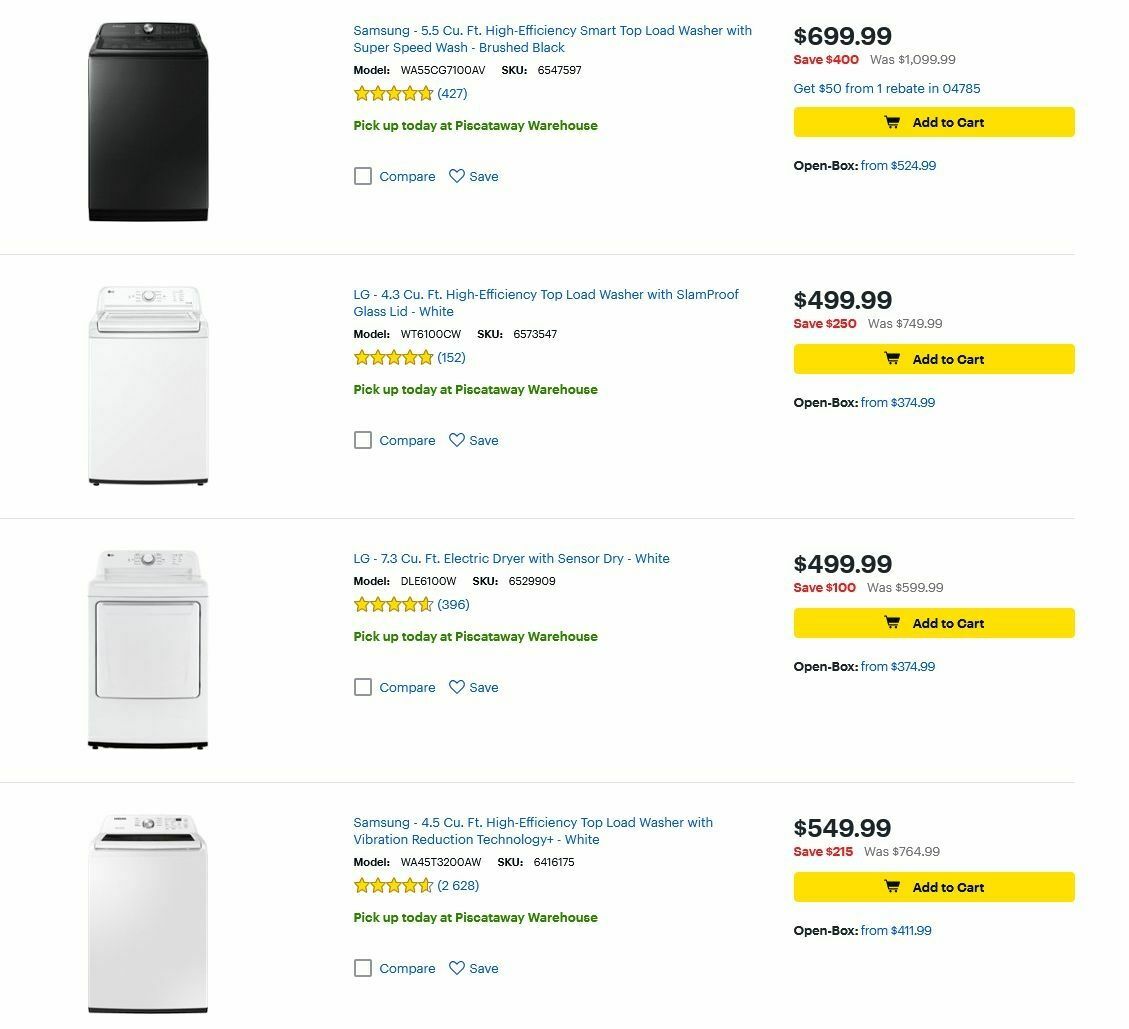Click the heart Save icon for the LG top load washer

point(458,440)
